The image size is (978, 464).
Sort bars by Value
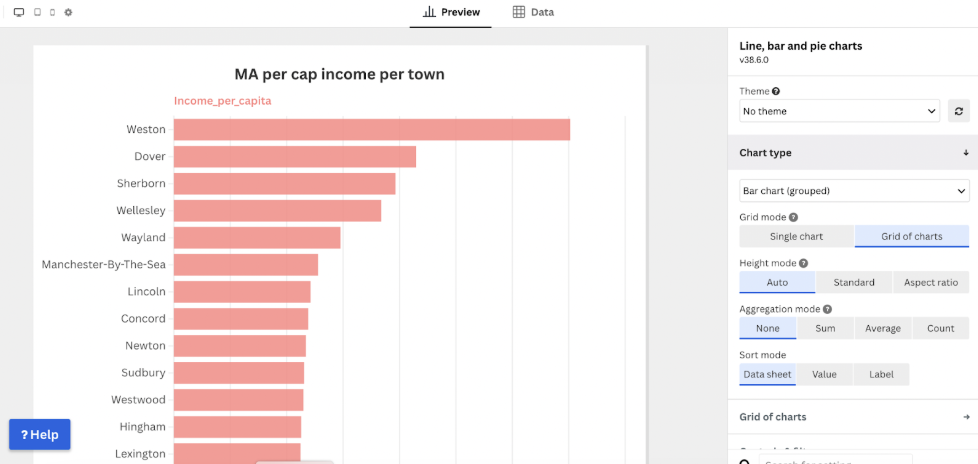824,374
